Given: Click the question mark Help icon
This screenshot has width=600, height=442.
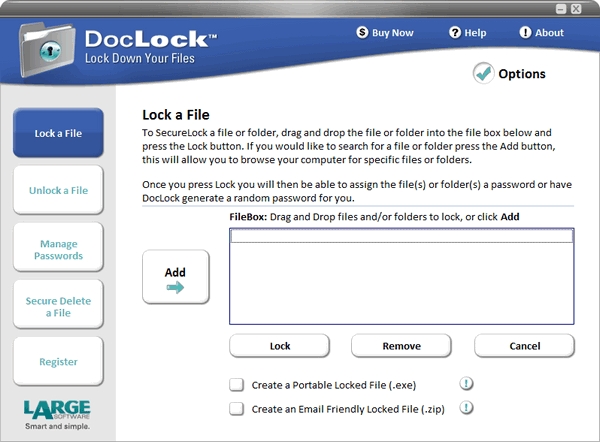Looking at the screenshot, I should pos(455,33).
